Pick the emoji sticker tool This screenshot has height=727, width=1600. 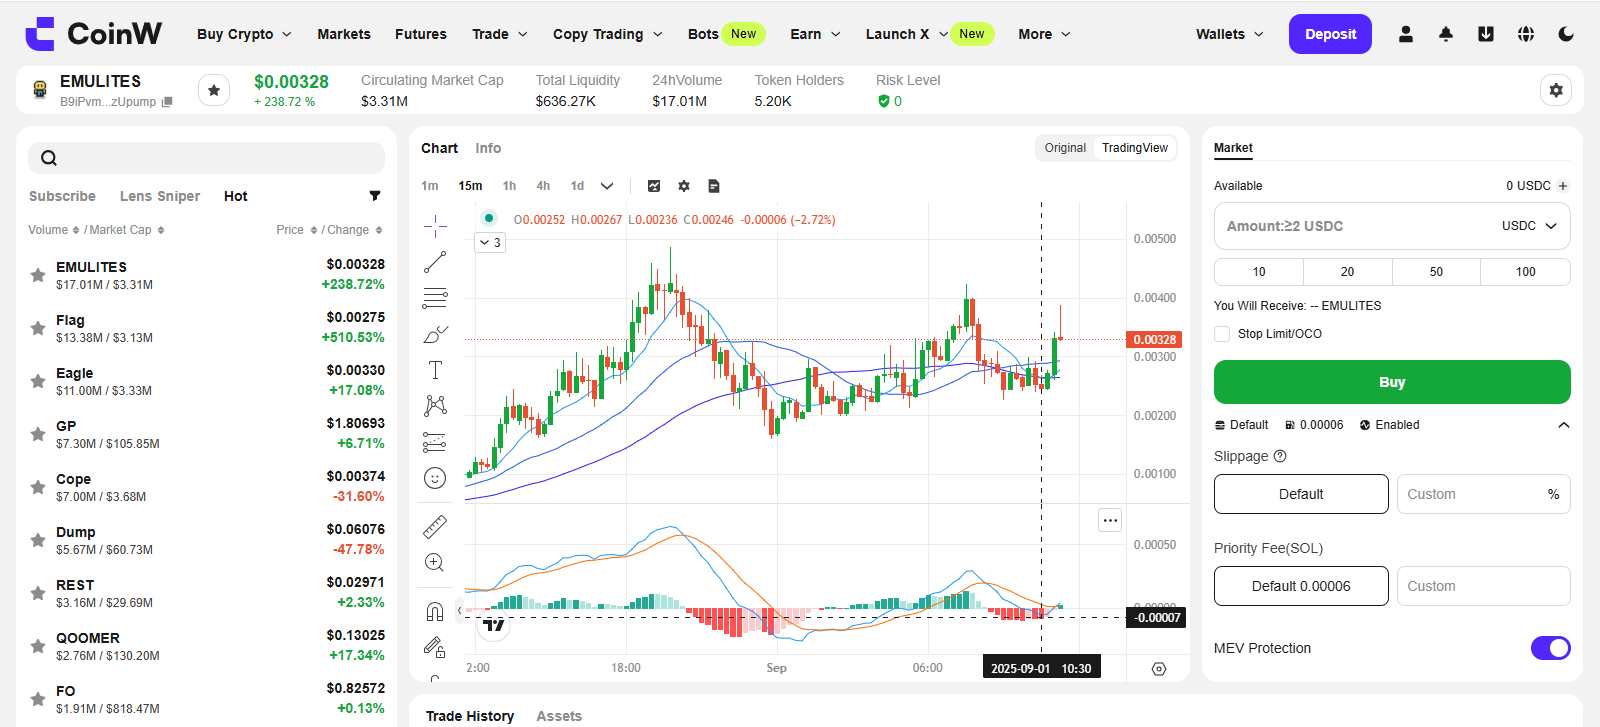click(x=435, y=478)
